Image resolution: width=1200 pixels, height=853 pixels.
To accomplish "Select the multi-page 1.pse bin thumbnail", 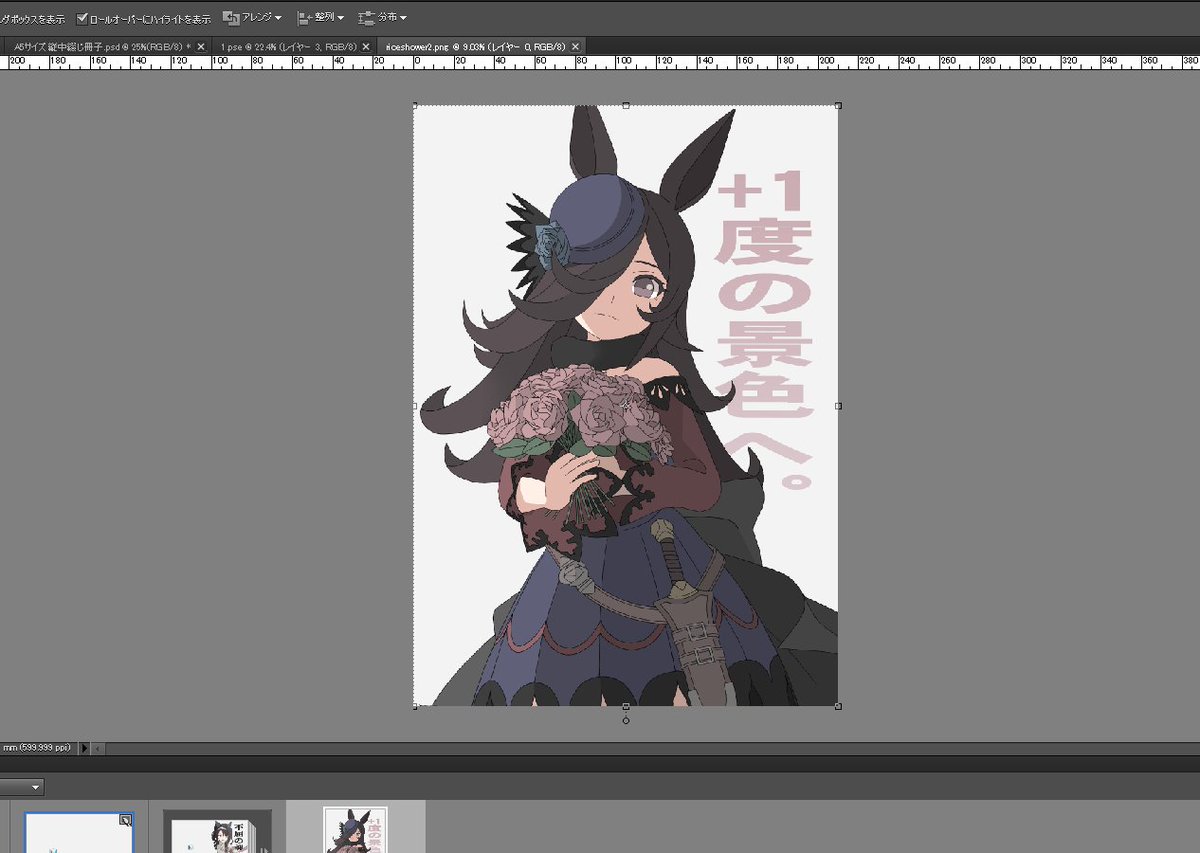I will click(217, 832).
